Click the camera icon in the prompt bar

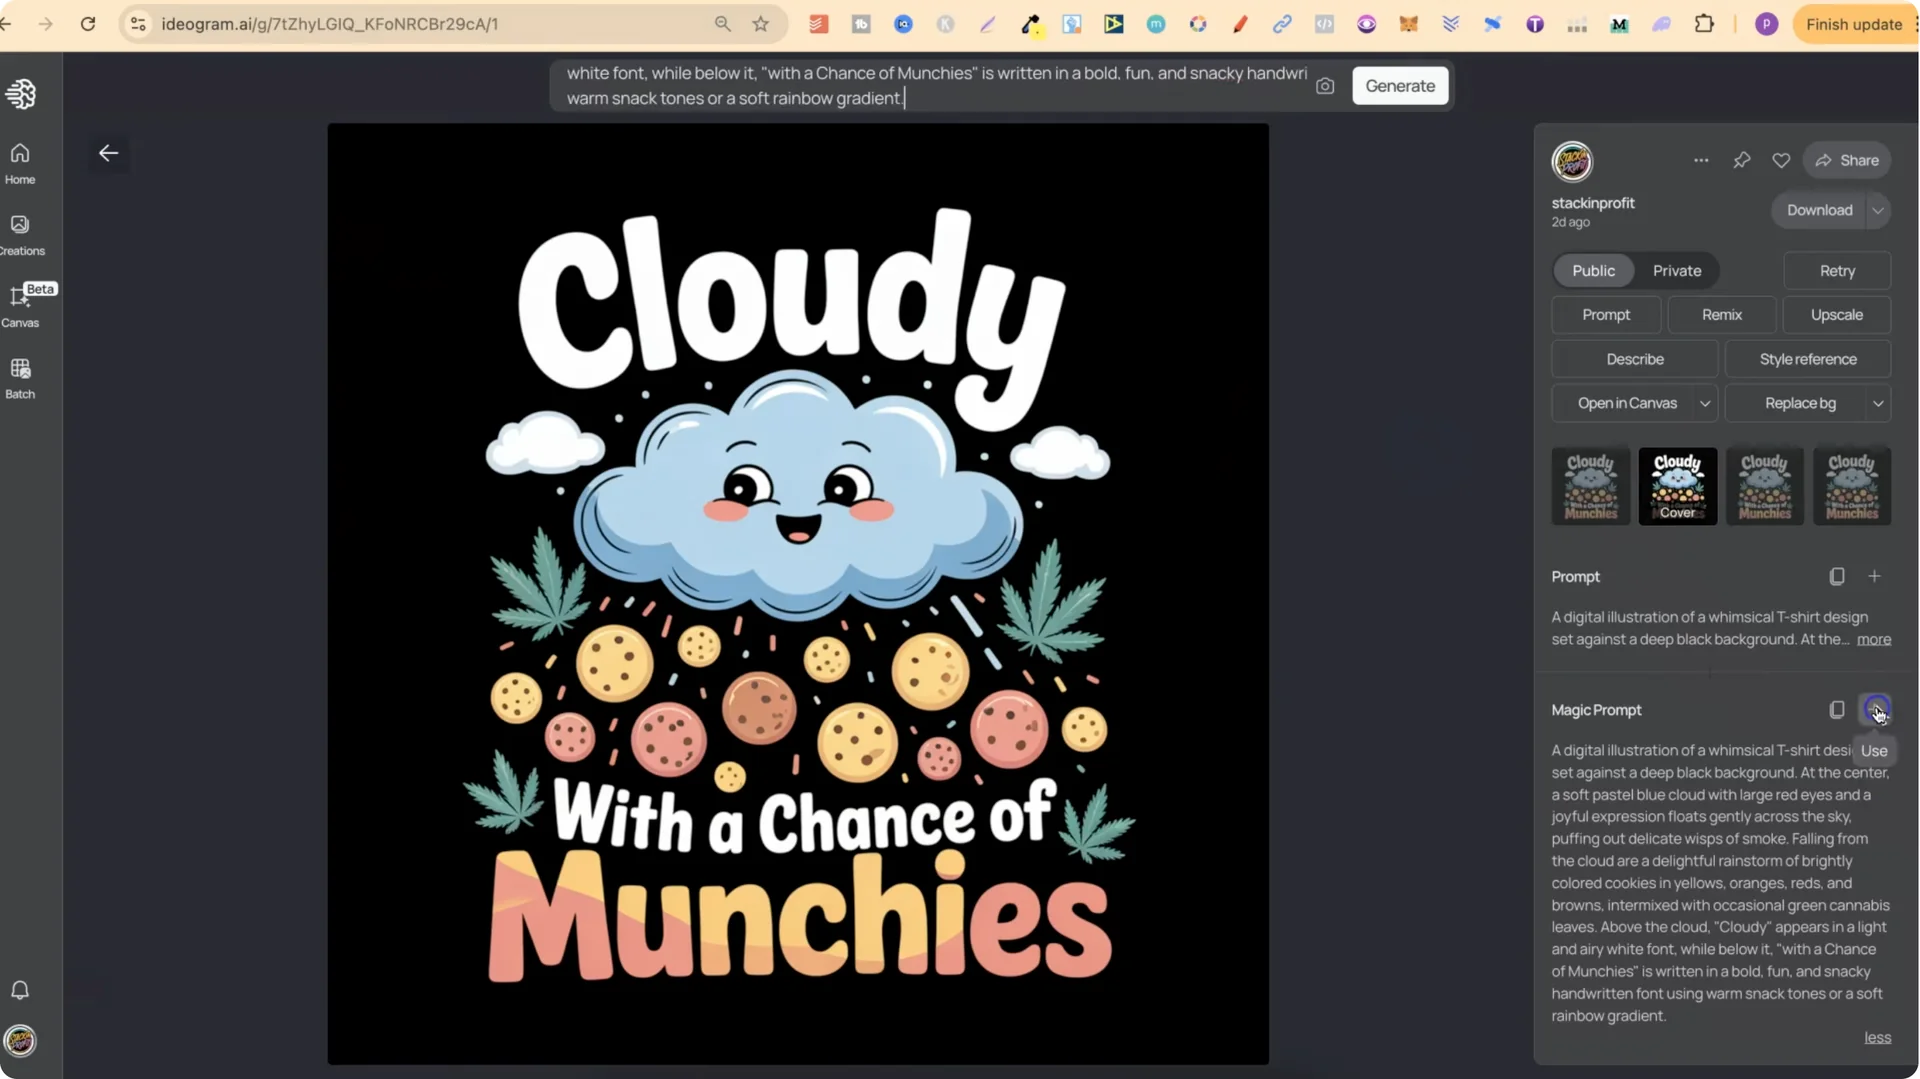(x=1325, y=86)
